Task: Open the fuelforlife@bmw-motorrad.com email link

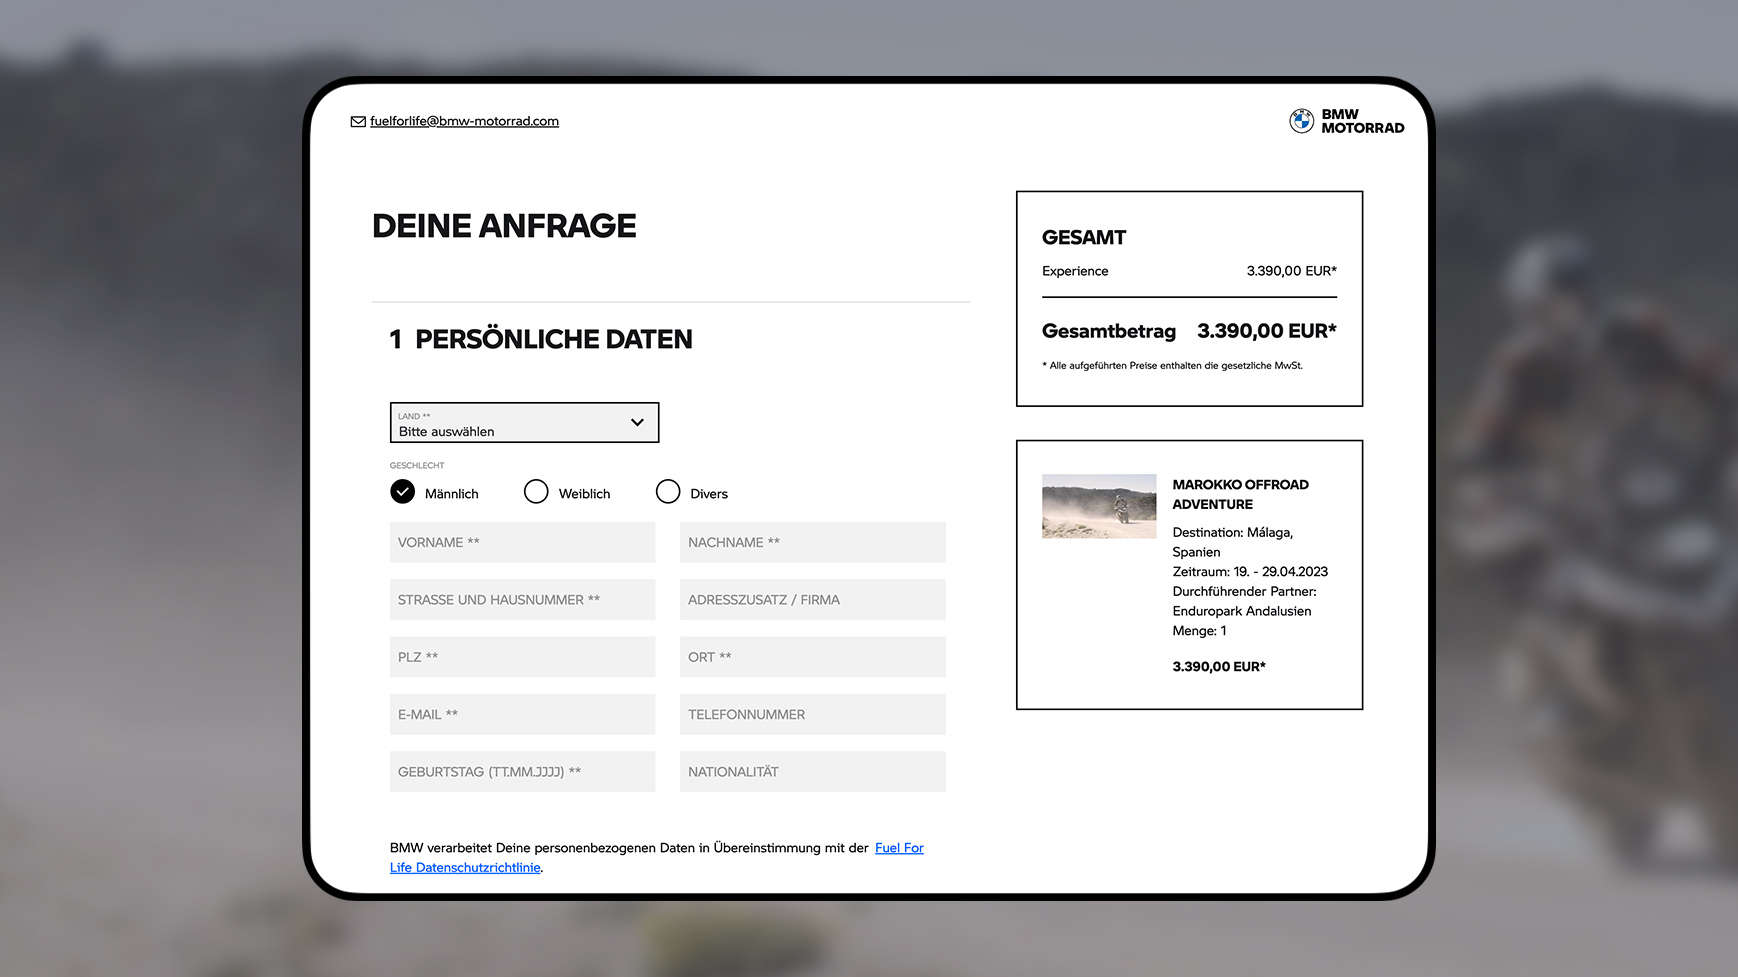Action: point(464,121)
